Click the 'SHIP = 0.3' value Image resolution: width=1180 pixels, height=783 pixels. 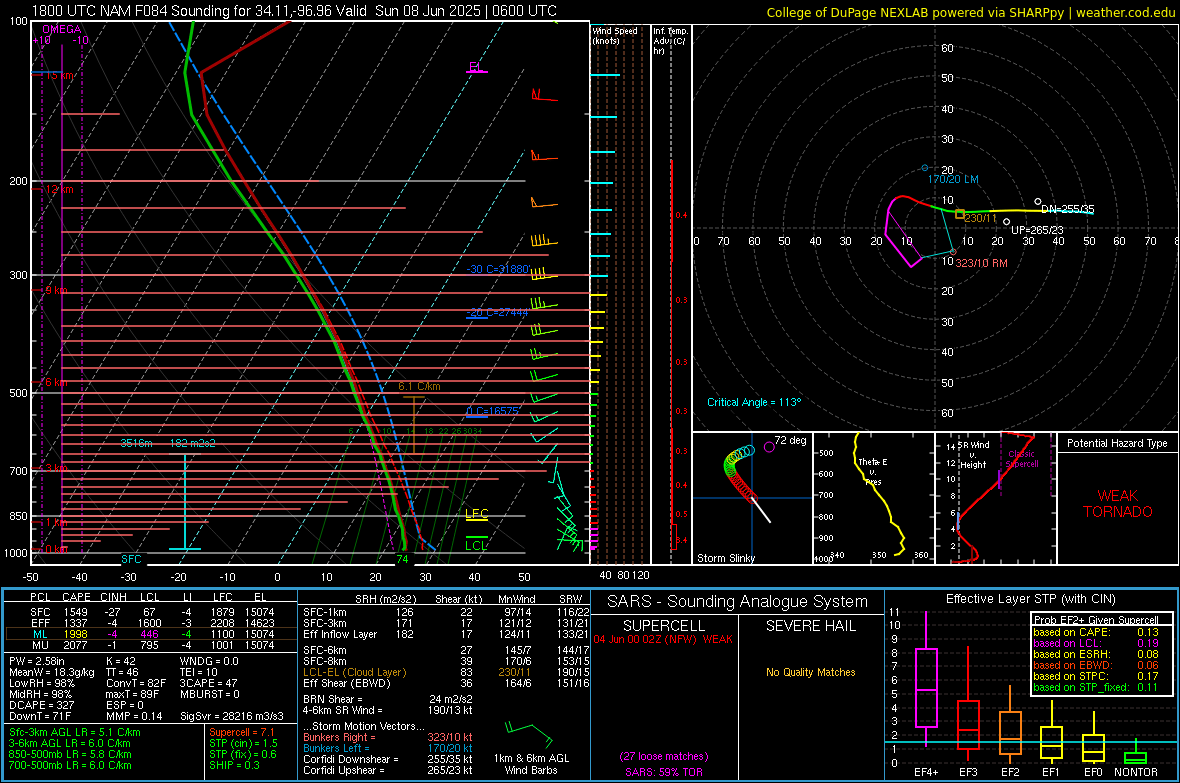click(234, 765)
